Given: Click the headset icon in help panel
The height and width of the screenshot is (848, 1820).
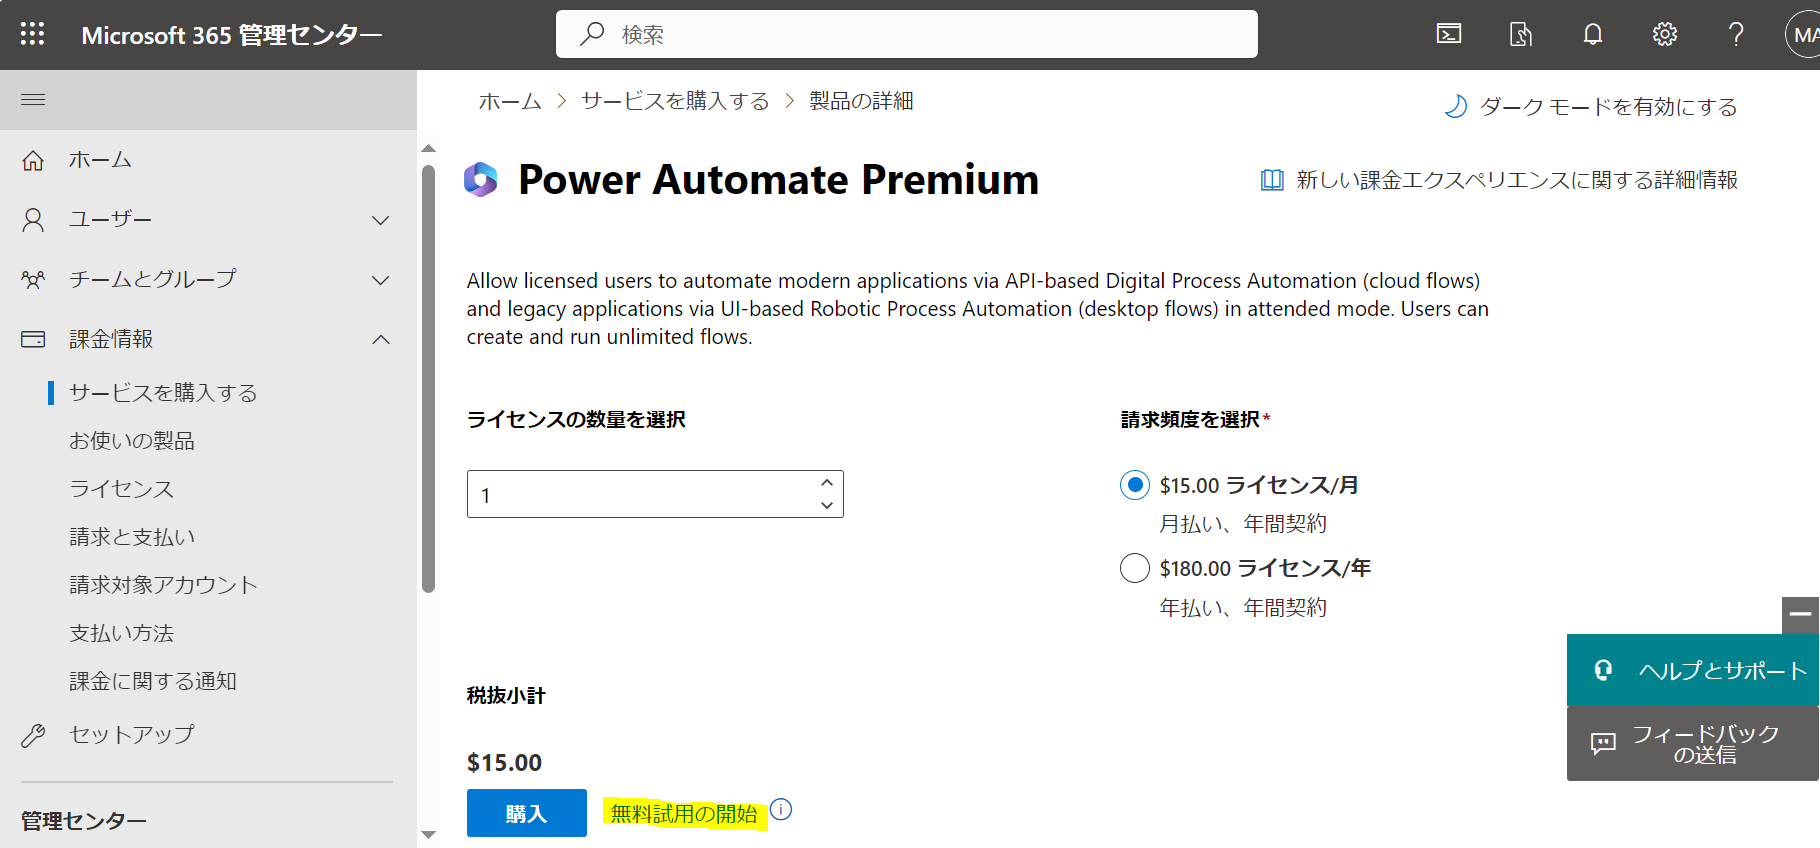Looking at the screenshot, I should tap(1603, 670).
